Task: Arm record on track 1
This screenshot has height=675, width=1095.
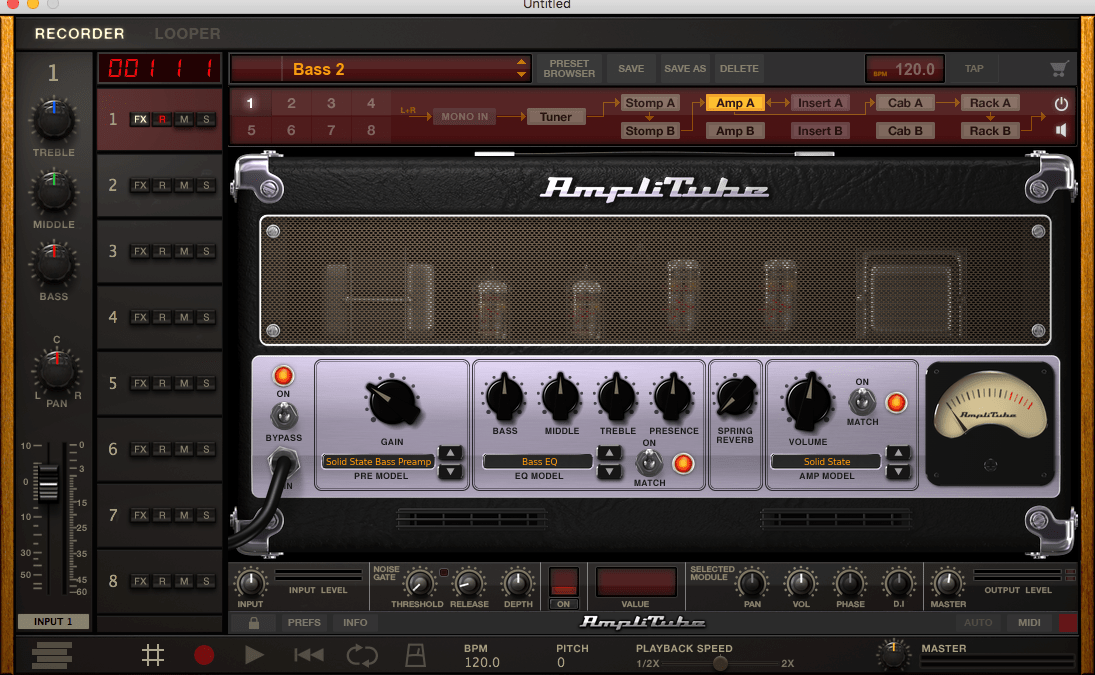Action: pyautogui.click(x=162, y=119)
